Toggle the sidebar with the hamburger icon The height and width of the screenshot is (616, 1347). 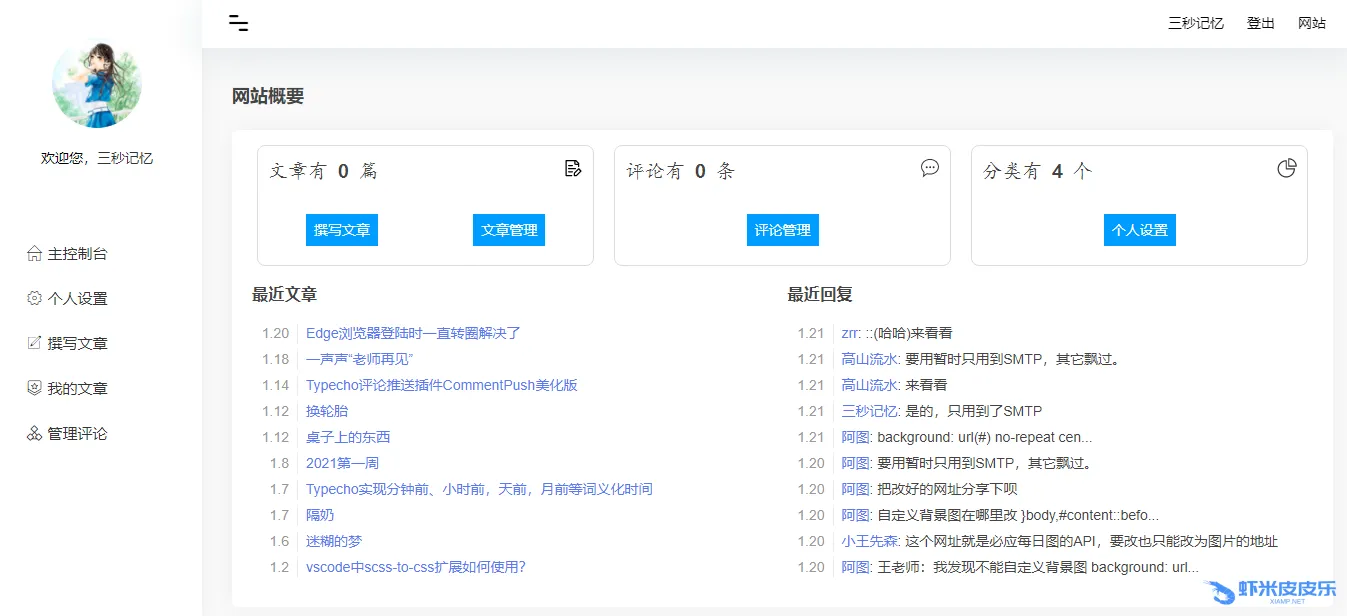(x=238, y=23)
